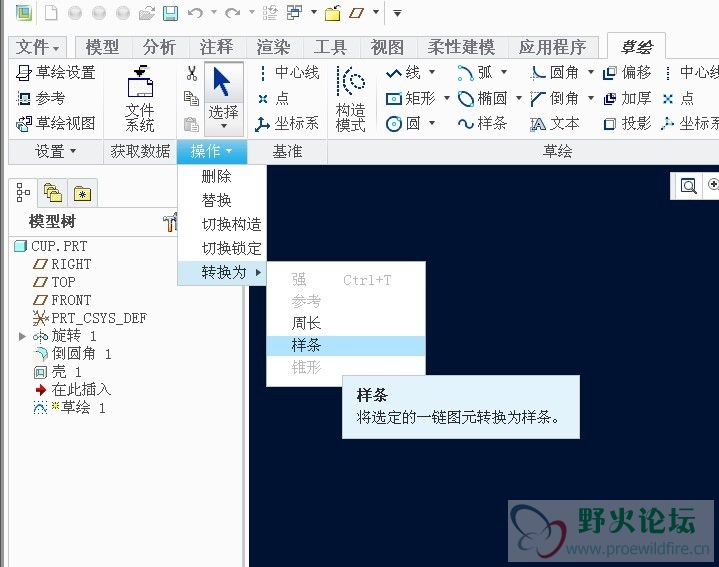Image resolution: width=719 pixels, height=567 pixels.
Task: Select the Text (文本) tool
Action: 555,124
